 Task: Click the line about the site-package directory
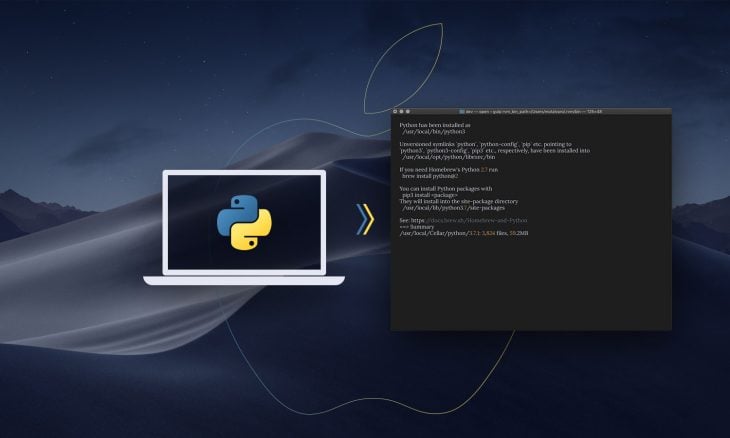point(459,202)
